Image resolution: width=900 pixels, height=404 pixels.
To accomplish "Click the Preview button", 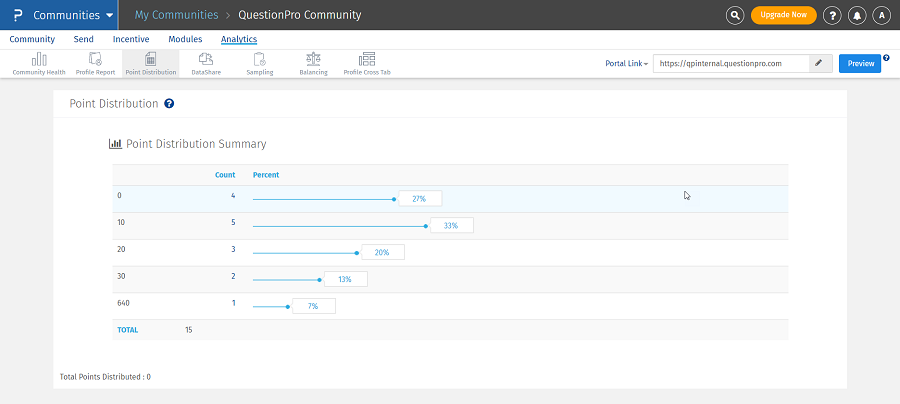I will [x=860, y=63].
